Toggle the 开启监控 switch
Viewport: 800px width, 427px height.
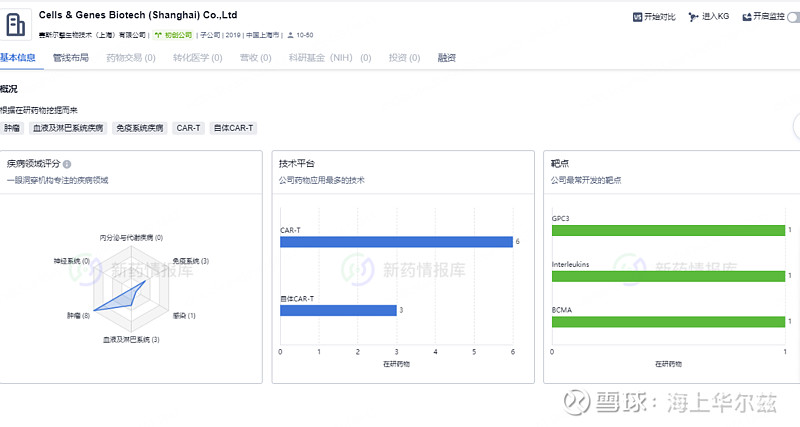click(793, 17)
